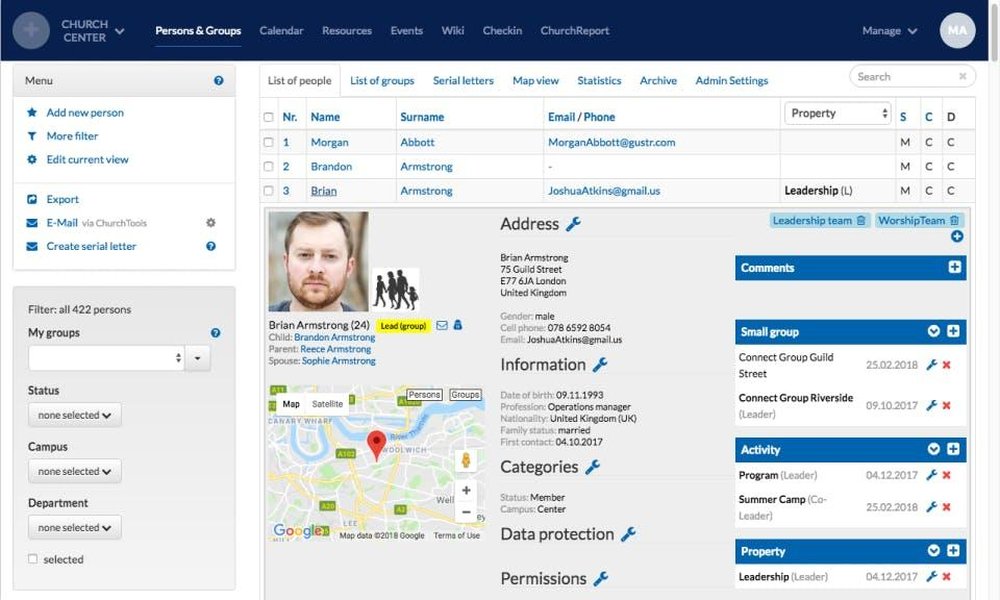
Task: Open the Calendar menu item
Action: point(281,31)
